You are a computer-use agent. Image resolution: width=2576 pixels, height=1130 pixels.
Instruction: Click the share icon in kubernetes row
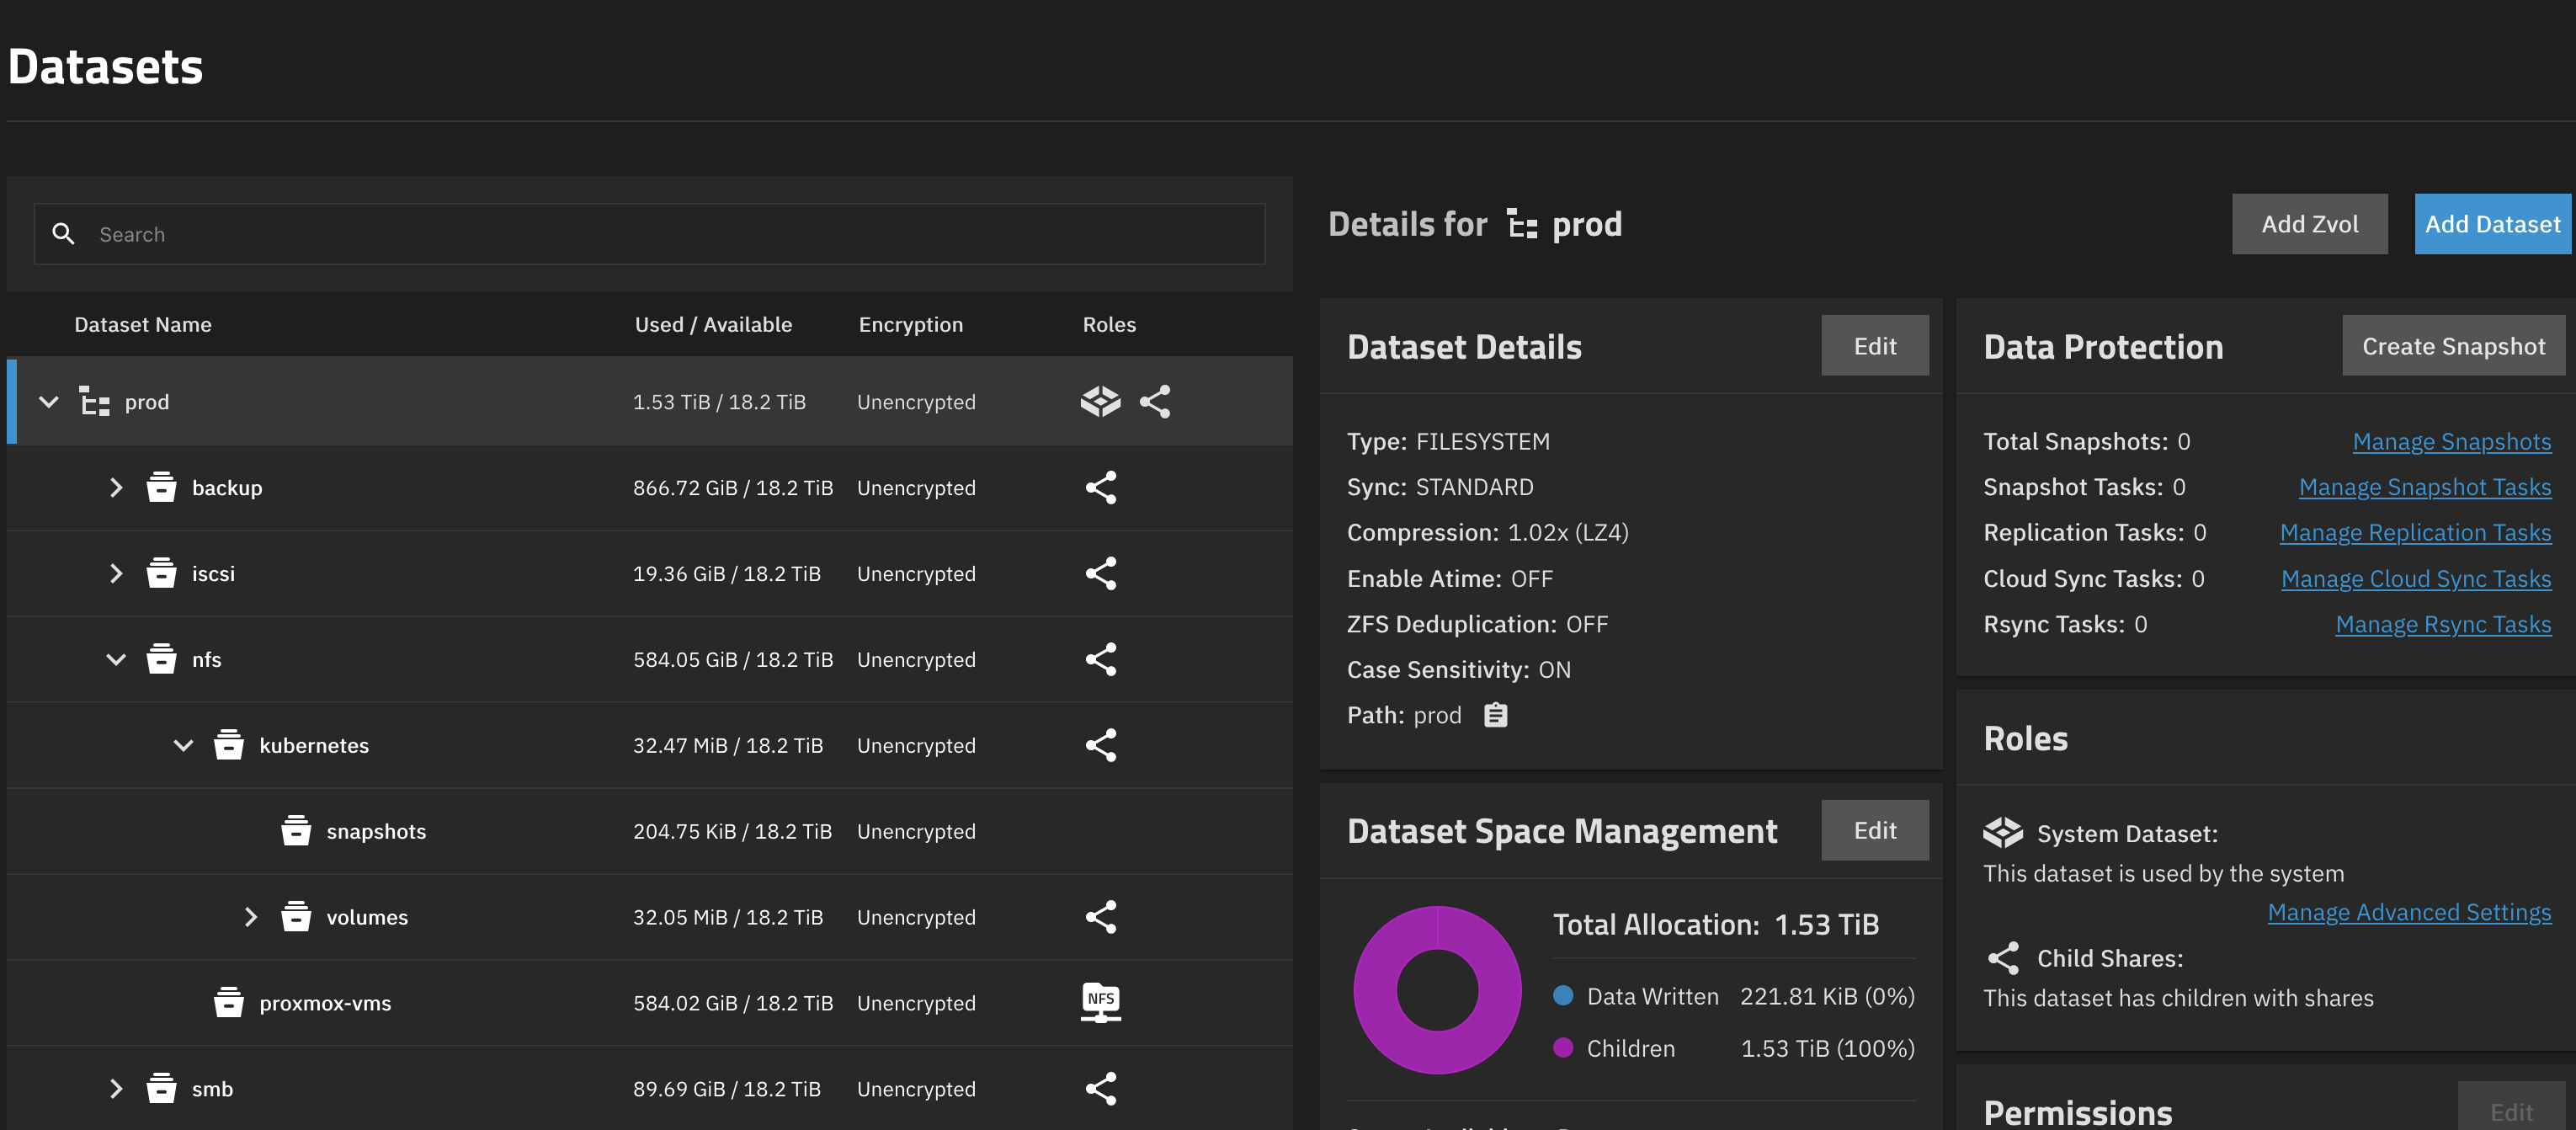[x=1100, y=745]
